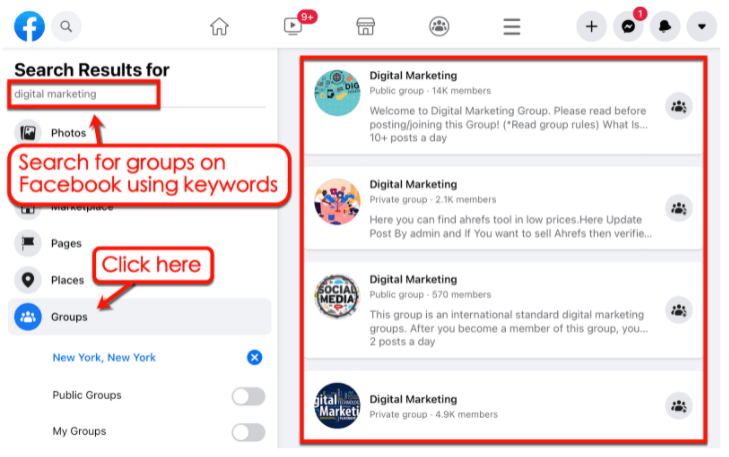The image size is (729, 457).
Task: Join the 2.1K members group via its icon
Action: point(679,208)
